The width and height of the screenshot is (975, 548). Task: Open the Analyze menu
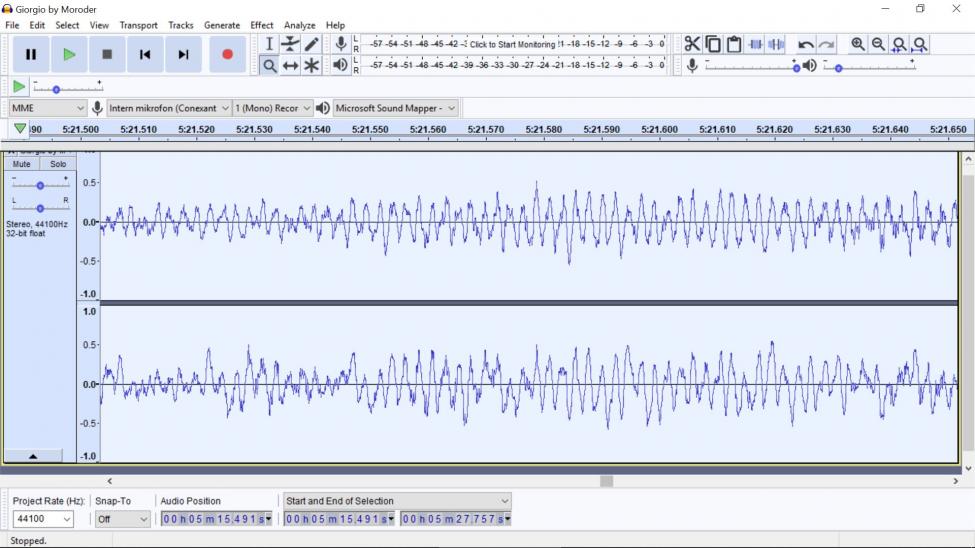(300, 26)
